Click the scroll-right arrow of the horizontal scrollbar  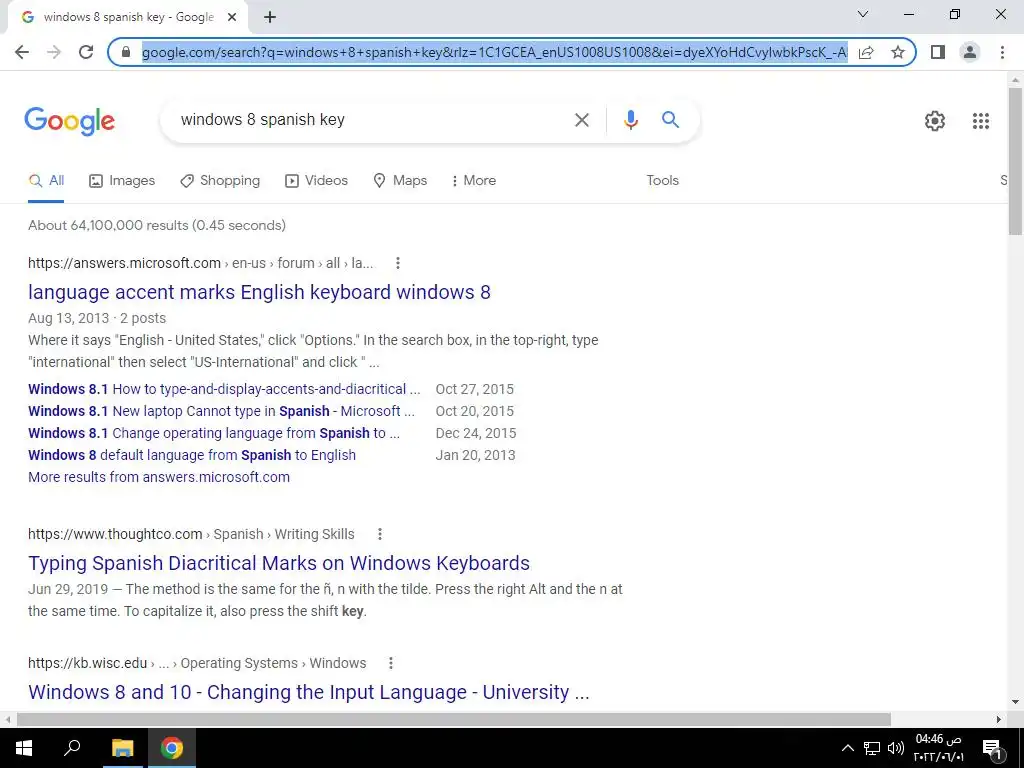tap(999, 719)
